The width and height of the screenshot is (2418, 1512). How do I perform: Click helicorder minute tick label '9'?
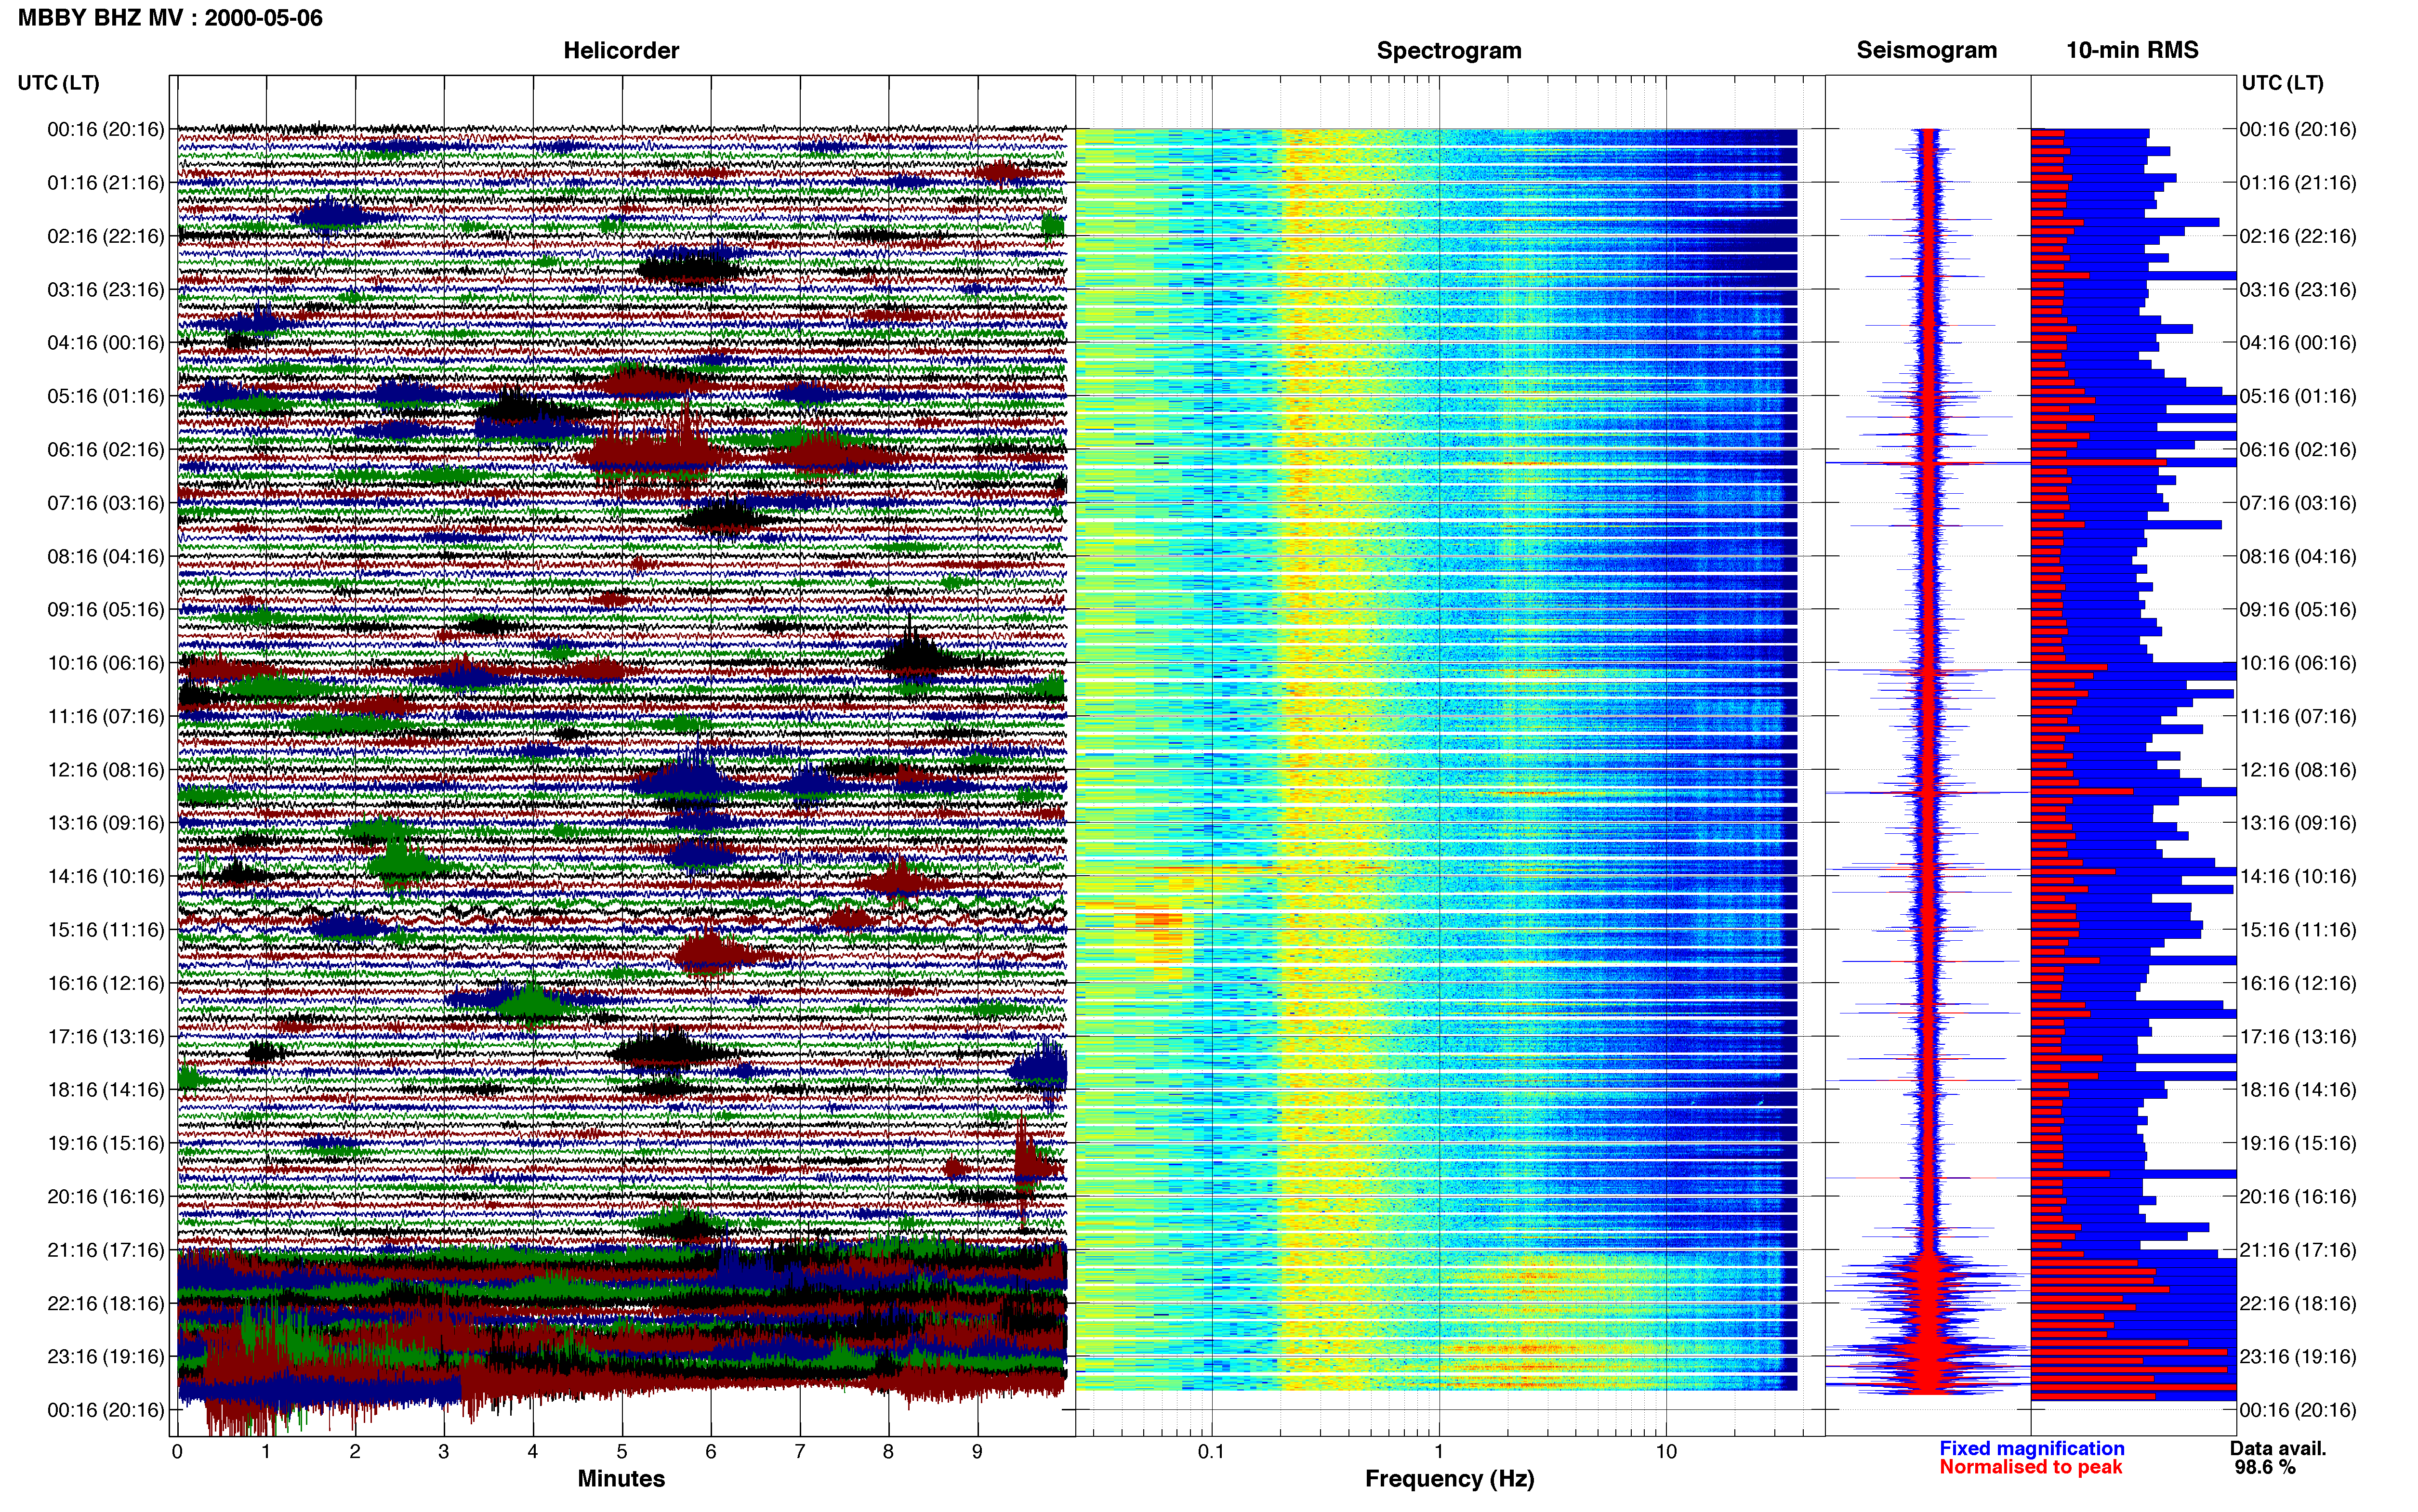click(x=977, y=1452)
